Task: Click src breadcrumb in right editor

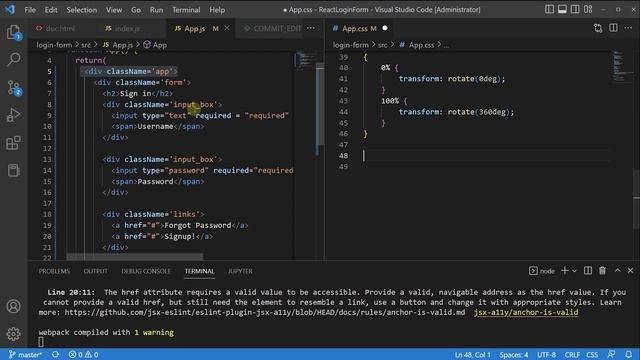Action: click(x=382, y=45)
